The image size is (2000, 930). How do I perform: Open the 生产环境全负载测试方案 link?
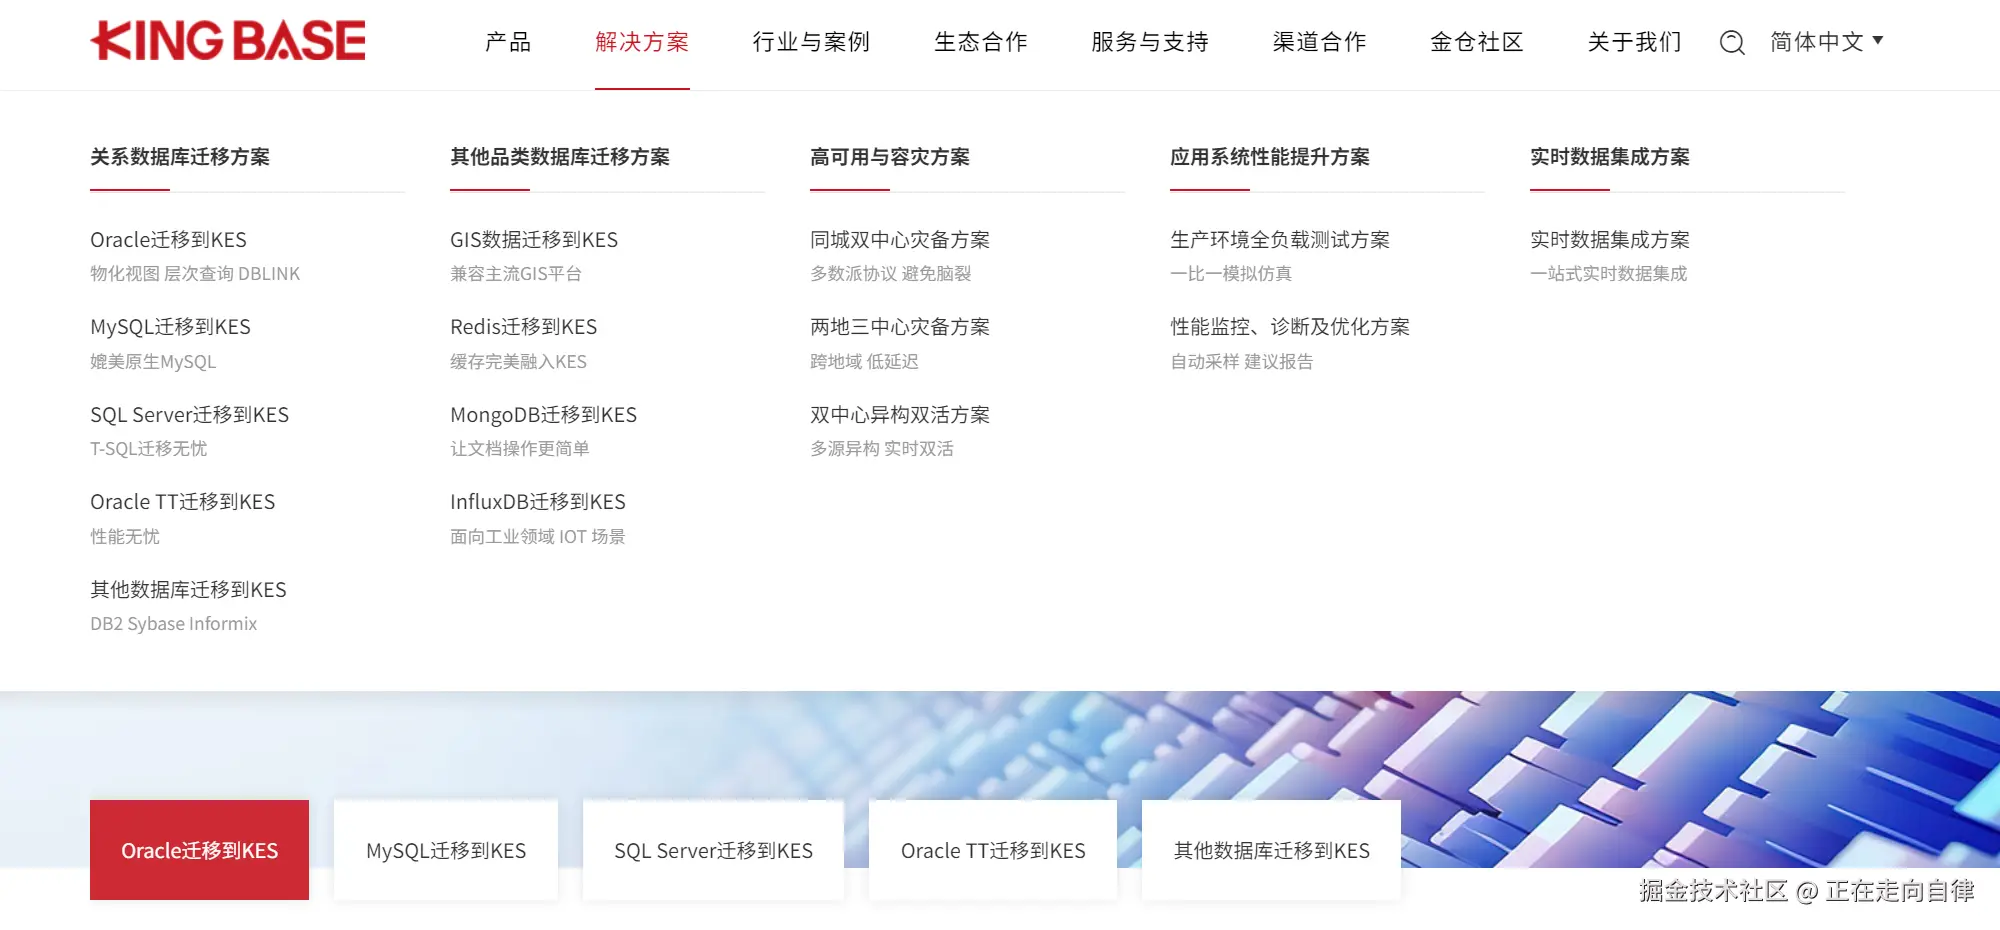tap(1280, 240)
